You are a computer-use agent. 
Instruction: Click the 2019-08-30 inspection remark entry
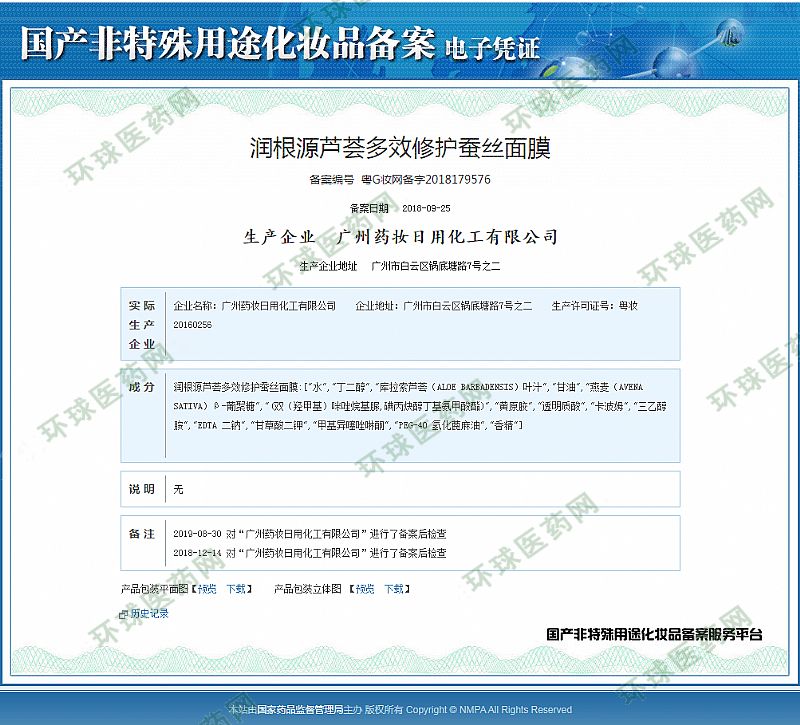[309, 534]
